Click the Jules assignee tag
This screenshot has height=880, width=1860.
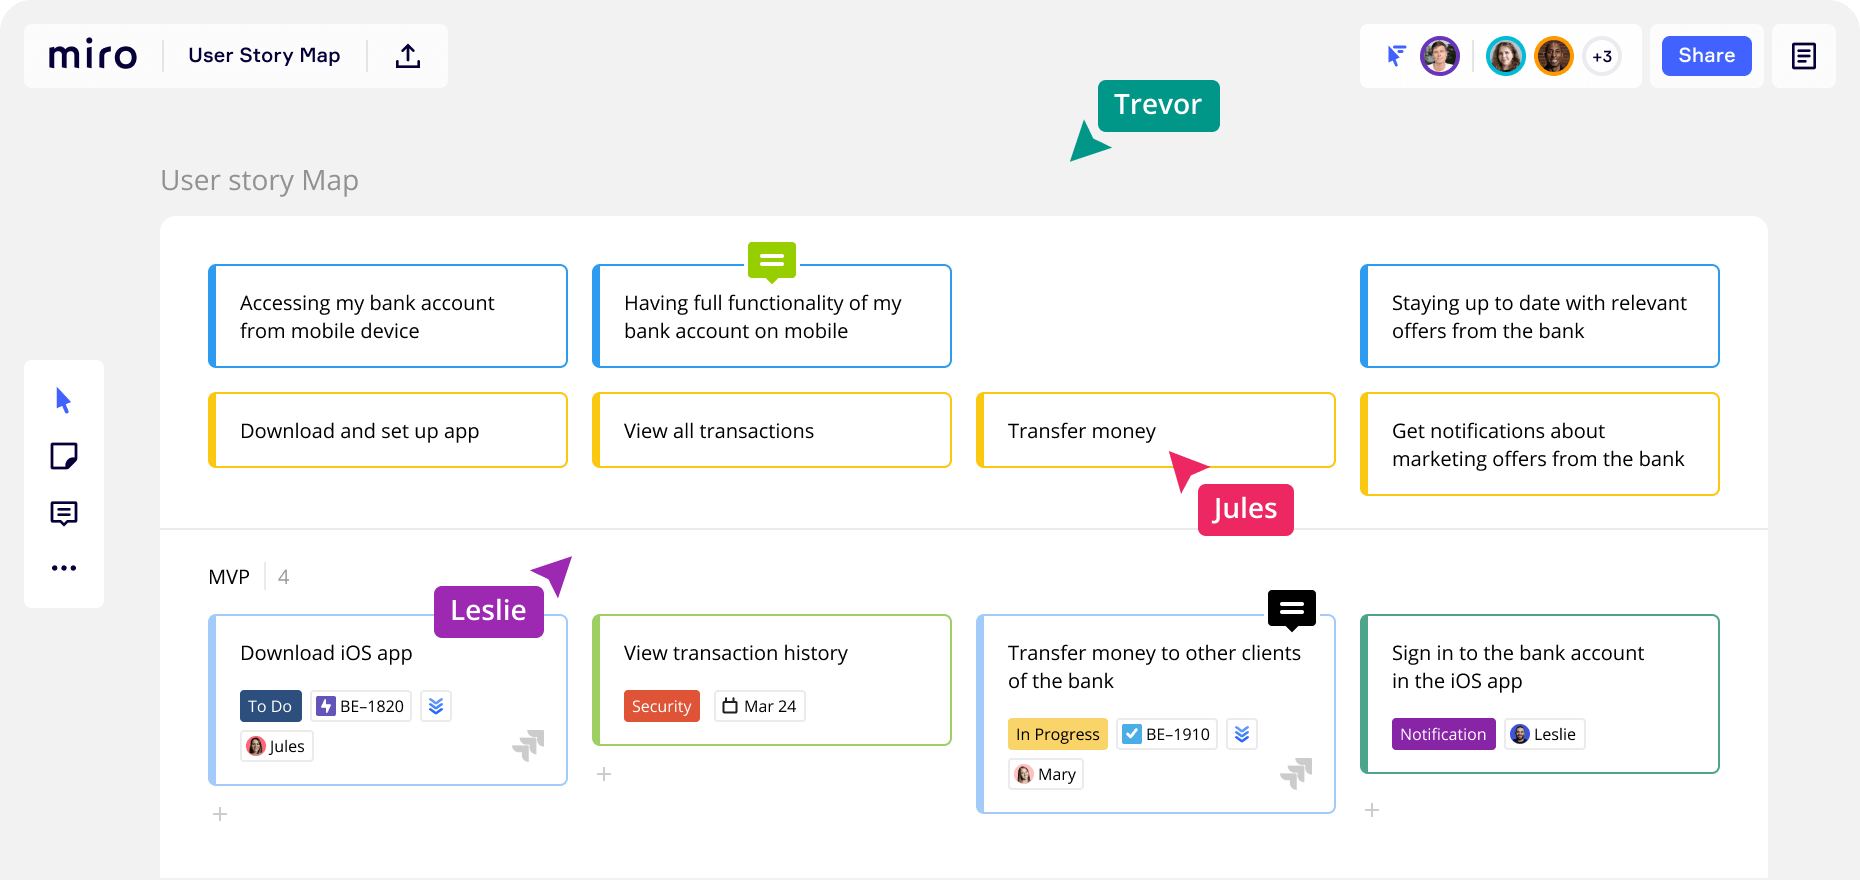(x=277, y=746)
